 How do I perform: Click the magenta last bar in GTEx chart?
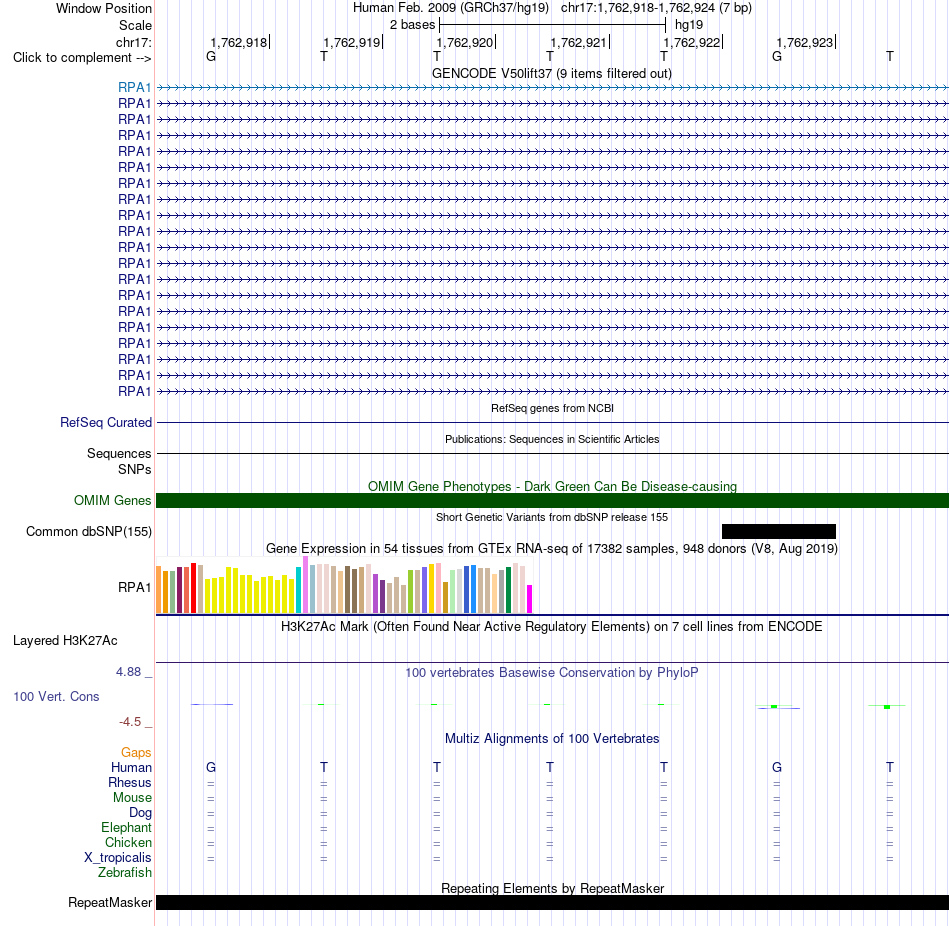tap(530, 599)
